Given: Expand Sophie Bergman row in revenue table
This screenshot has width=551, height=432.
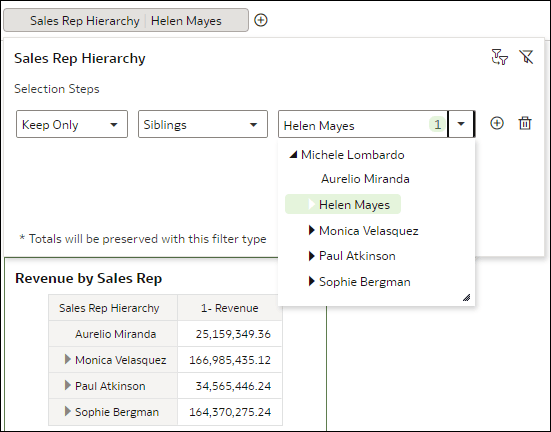Looking at the screenshot, I should click(x=68, y=411).
